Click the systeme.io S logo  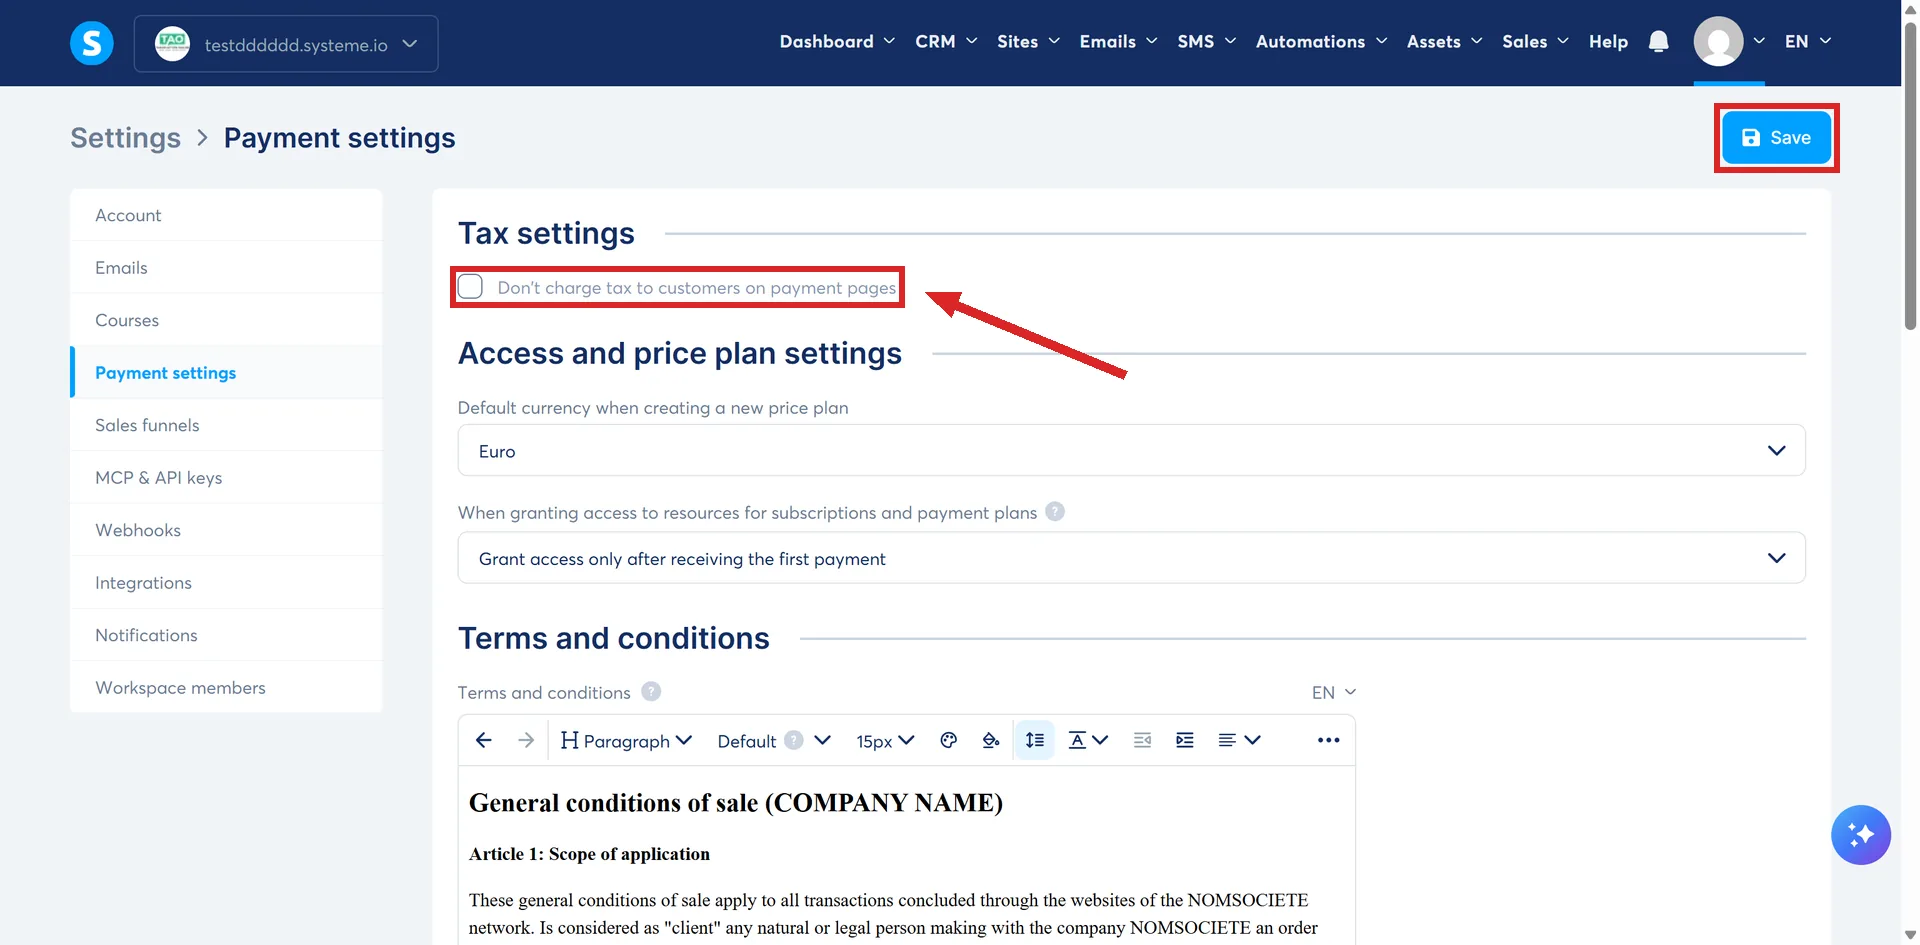click(91, 43)
